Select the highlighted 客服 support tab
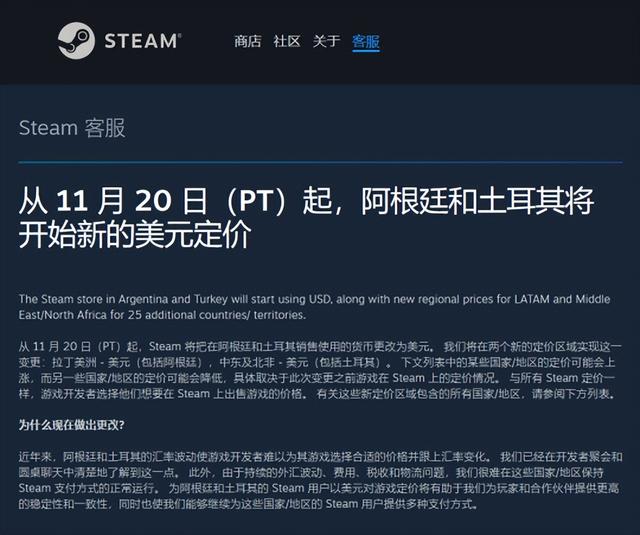Viewport: 640px width, 535px height. coord(366,42)
